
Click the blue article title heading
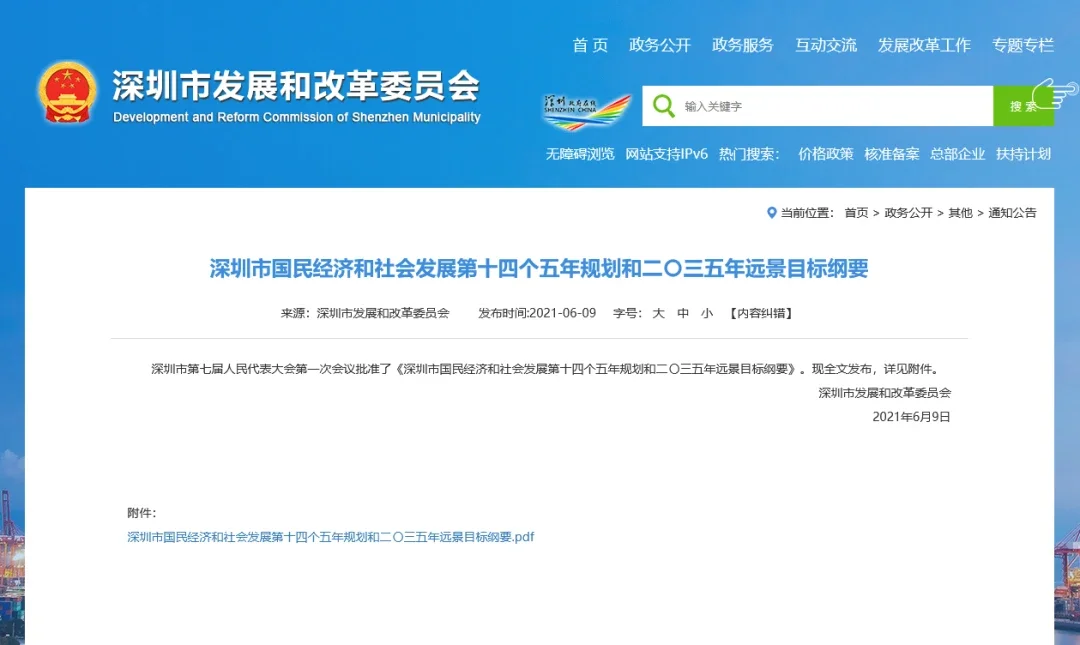coord(539,269)
